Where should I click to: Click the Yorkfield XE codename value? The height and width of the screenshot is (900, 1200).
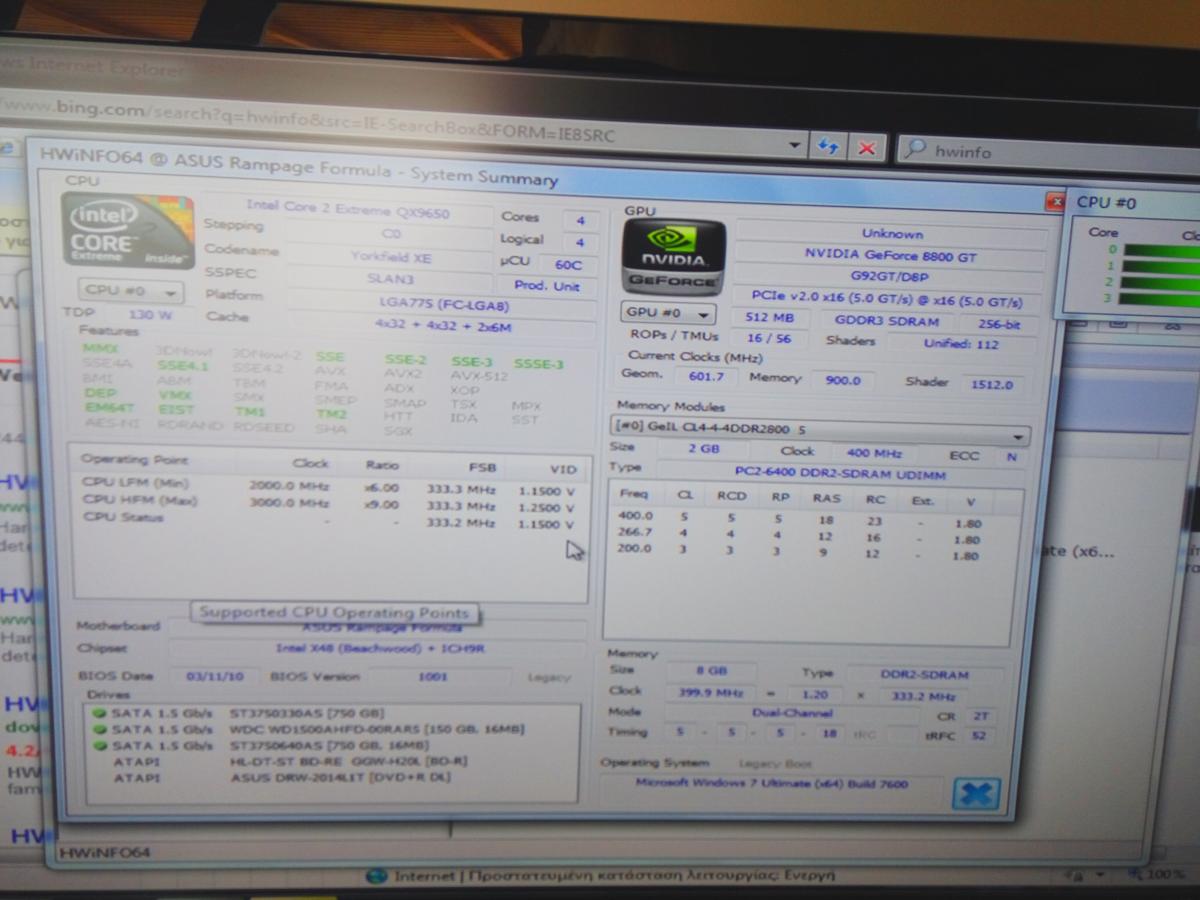click(x=388, y=256)
